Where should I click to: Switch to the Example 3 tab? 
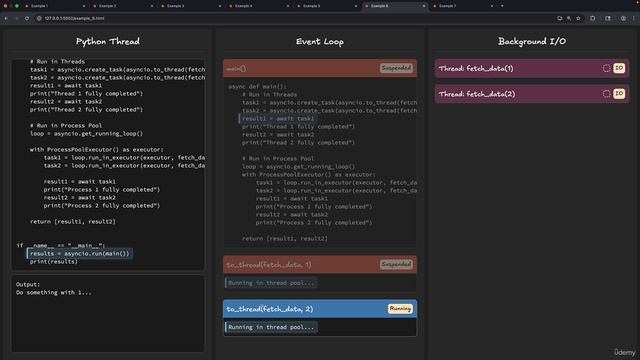[191, 6]
